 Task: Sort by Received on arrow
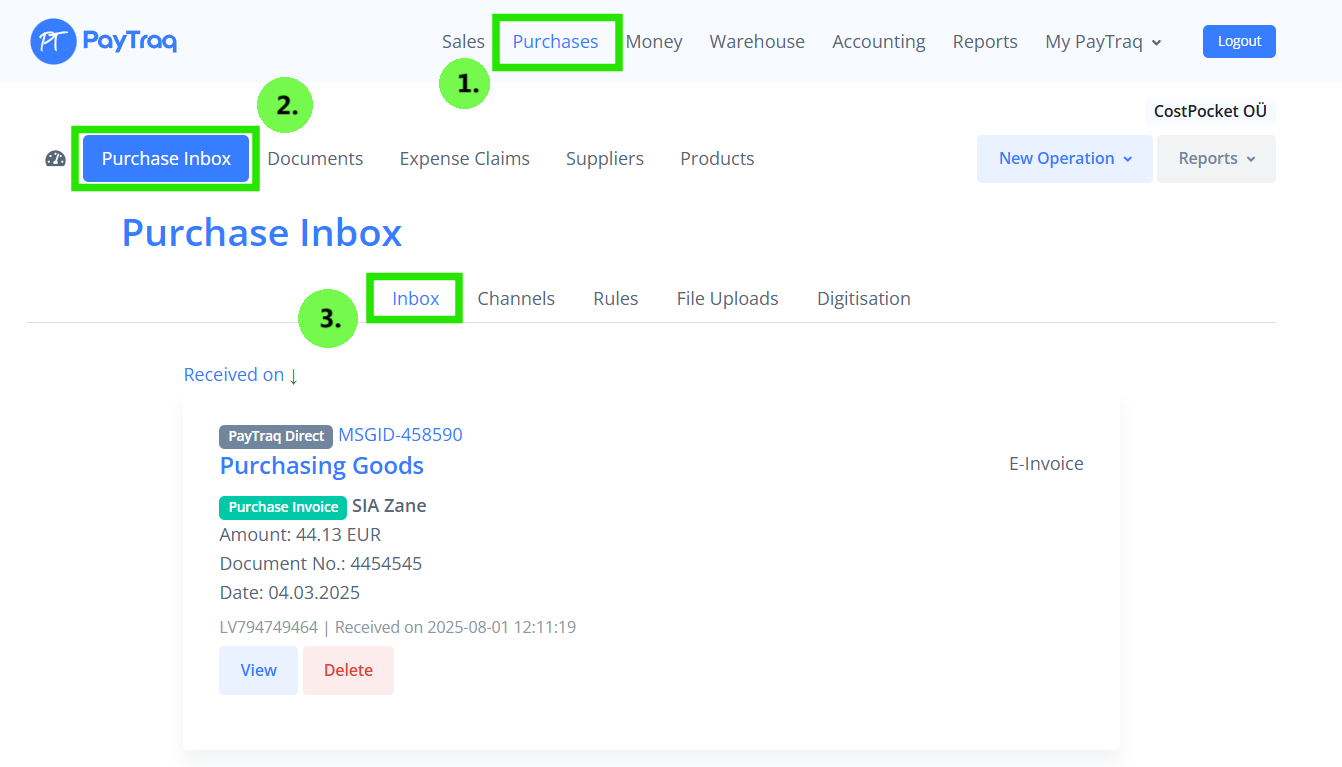pos(294,376)
